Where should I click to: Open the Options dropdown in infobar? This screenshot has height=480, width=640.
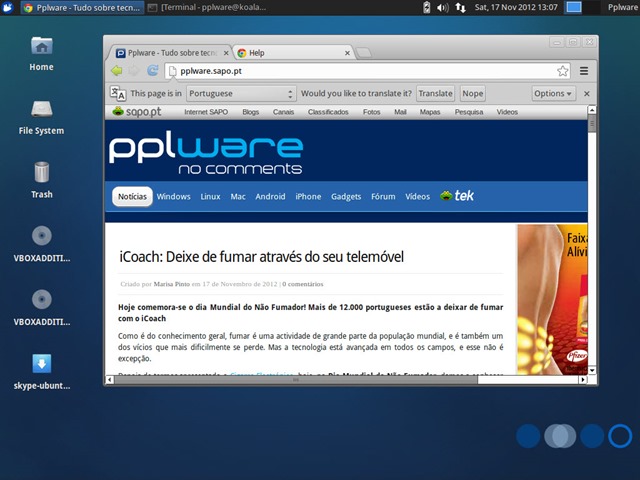553,93
